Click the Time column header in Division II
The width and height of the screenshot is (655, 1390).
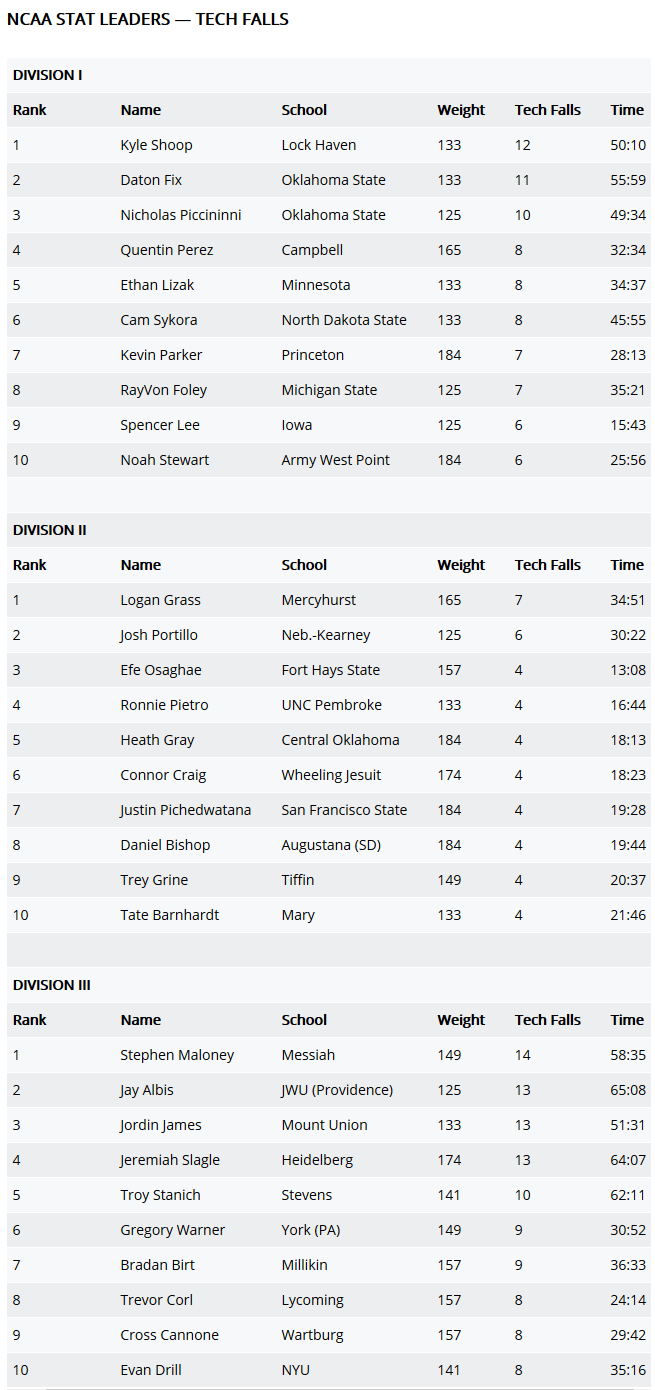click(x=627, y=565)
